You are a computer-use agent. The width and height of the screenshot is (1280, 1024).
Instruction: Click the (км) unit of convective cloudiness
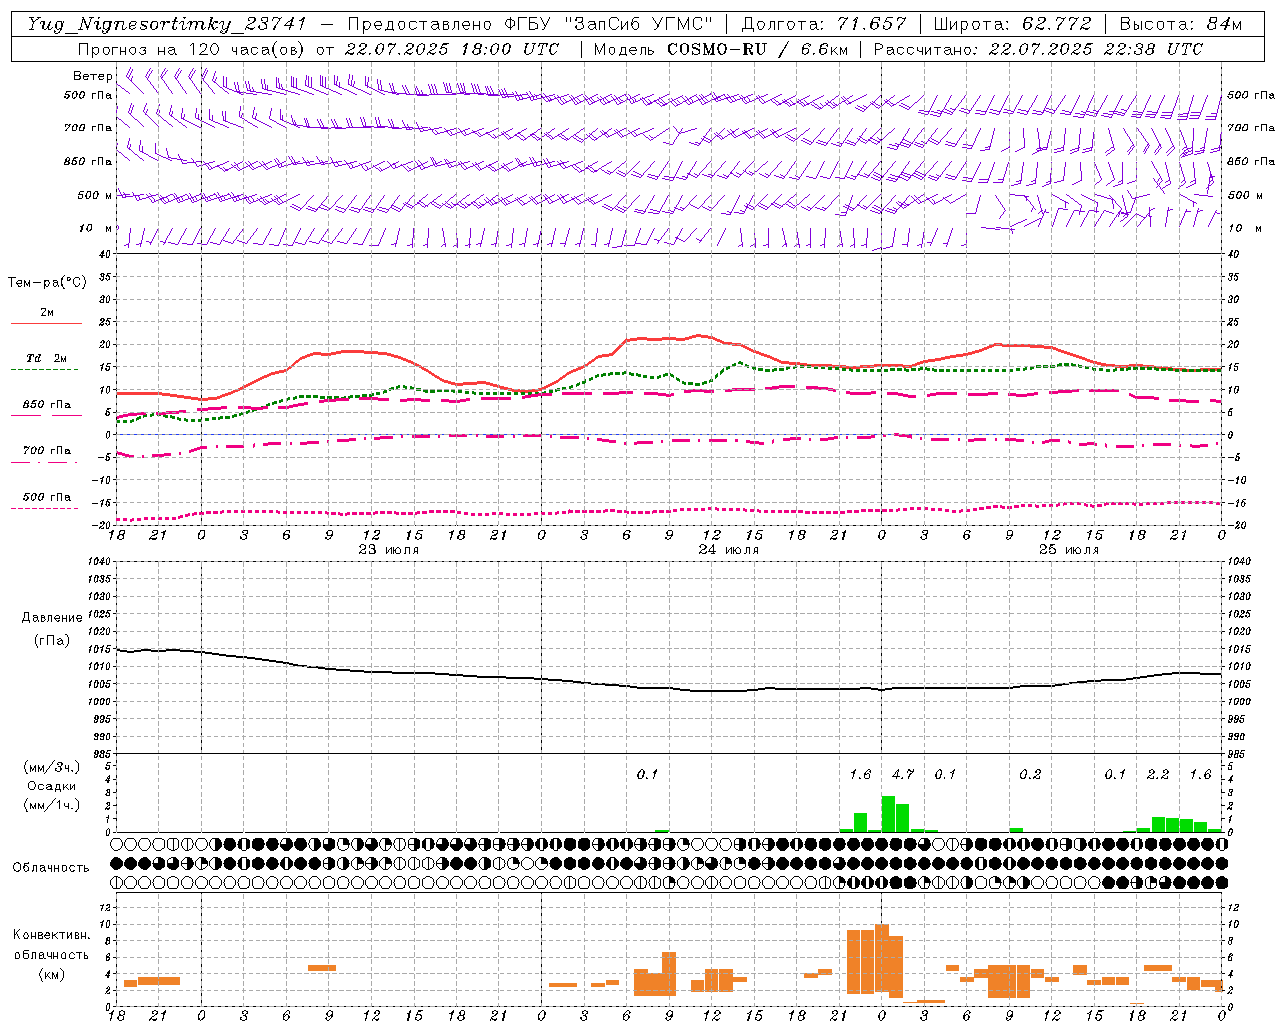(51, 974)
